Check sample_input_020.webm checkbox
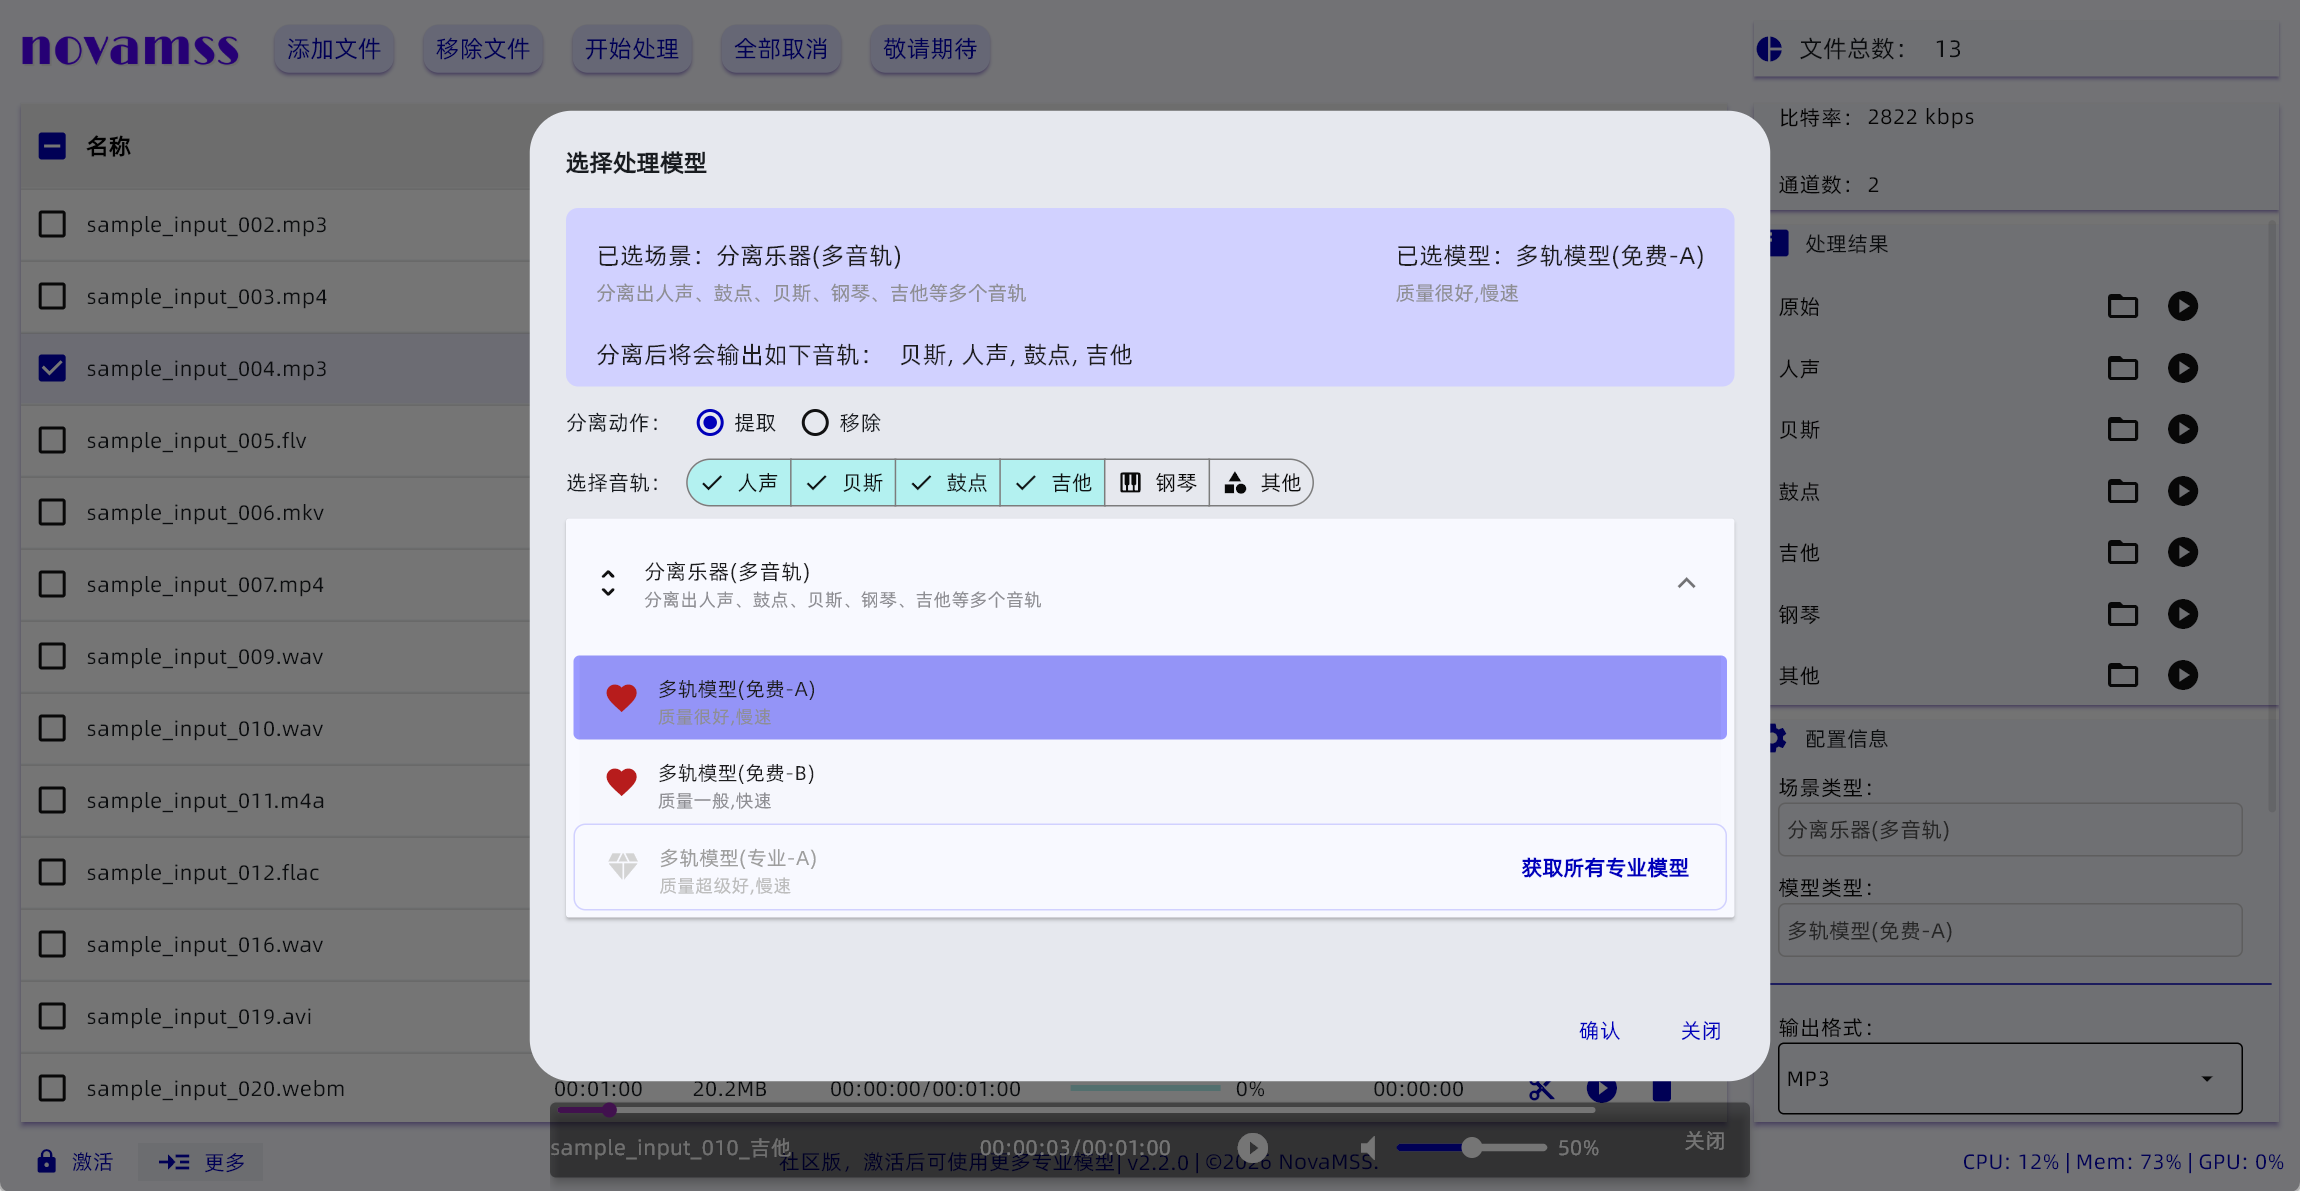Screen dimensions: 2300x1191 (52, 1088)
